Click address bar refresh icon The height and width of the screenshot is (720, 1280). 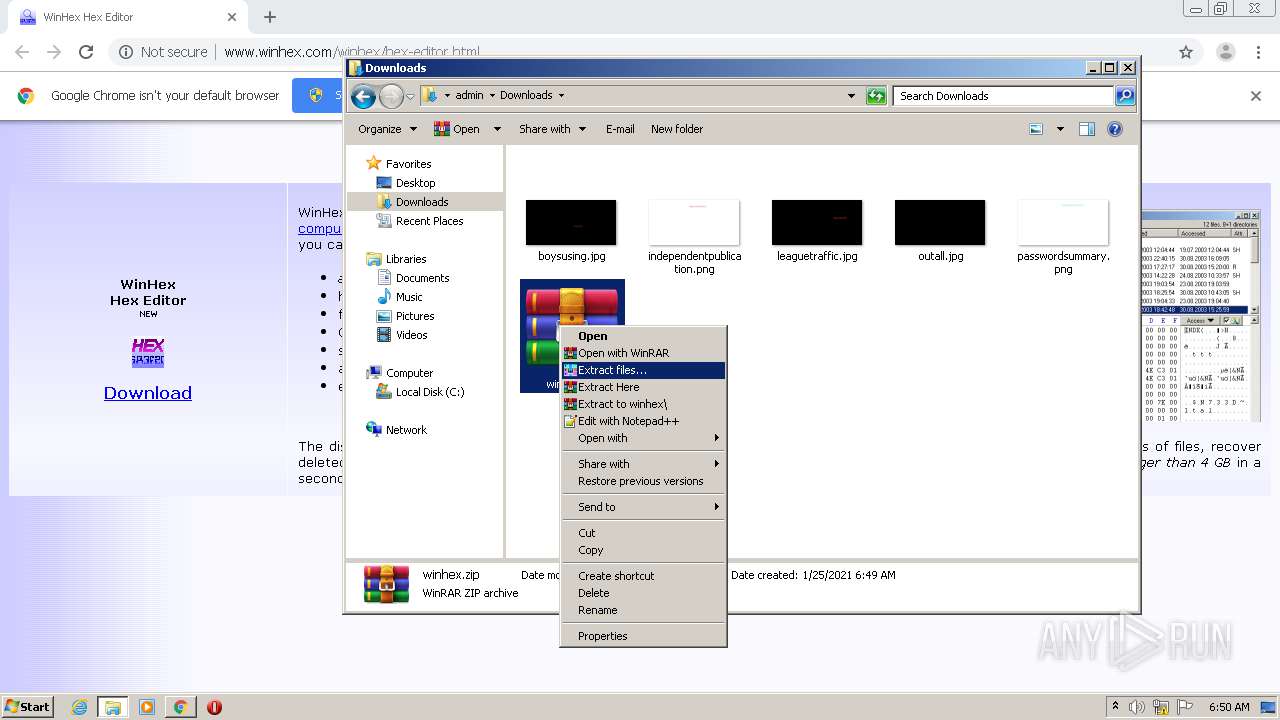[x=876, y=96]
